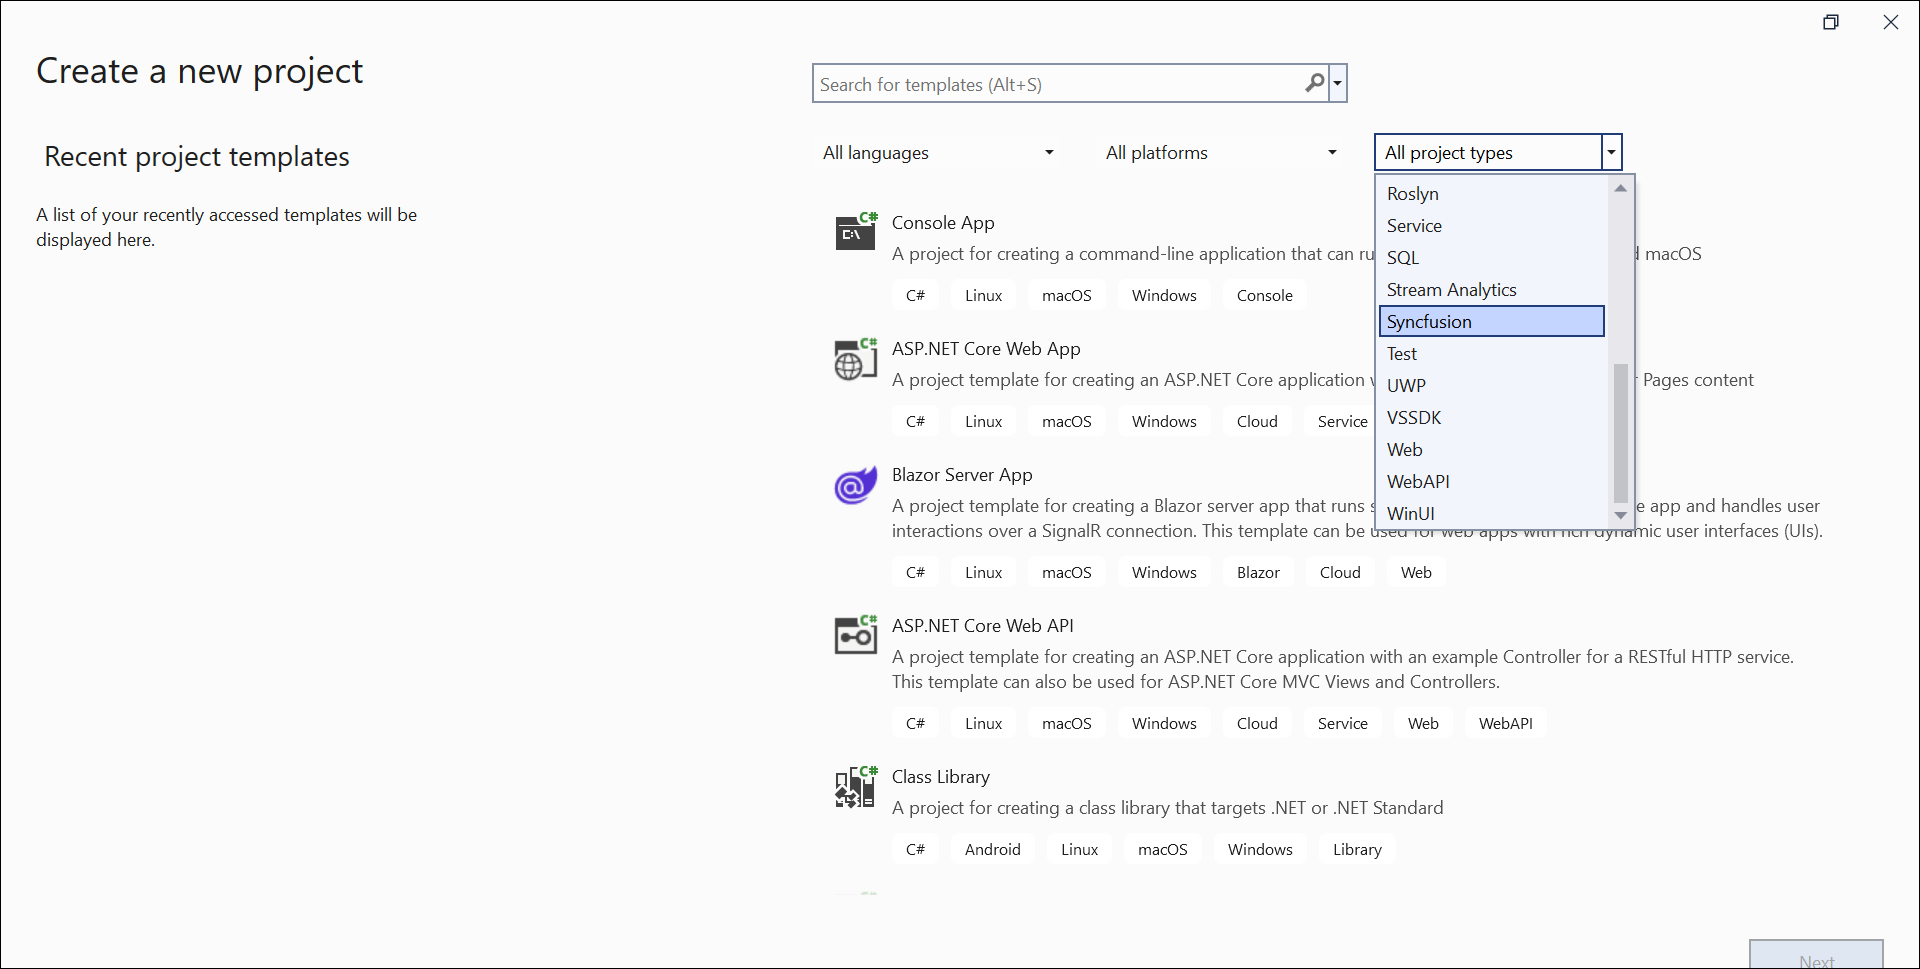Image resolution: width=1920 pixels, height=969 pixels.
Task: Select Stream Analytics project type
Action: click(x=1491, y=290)
